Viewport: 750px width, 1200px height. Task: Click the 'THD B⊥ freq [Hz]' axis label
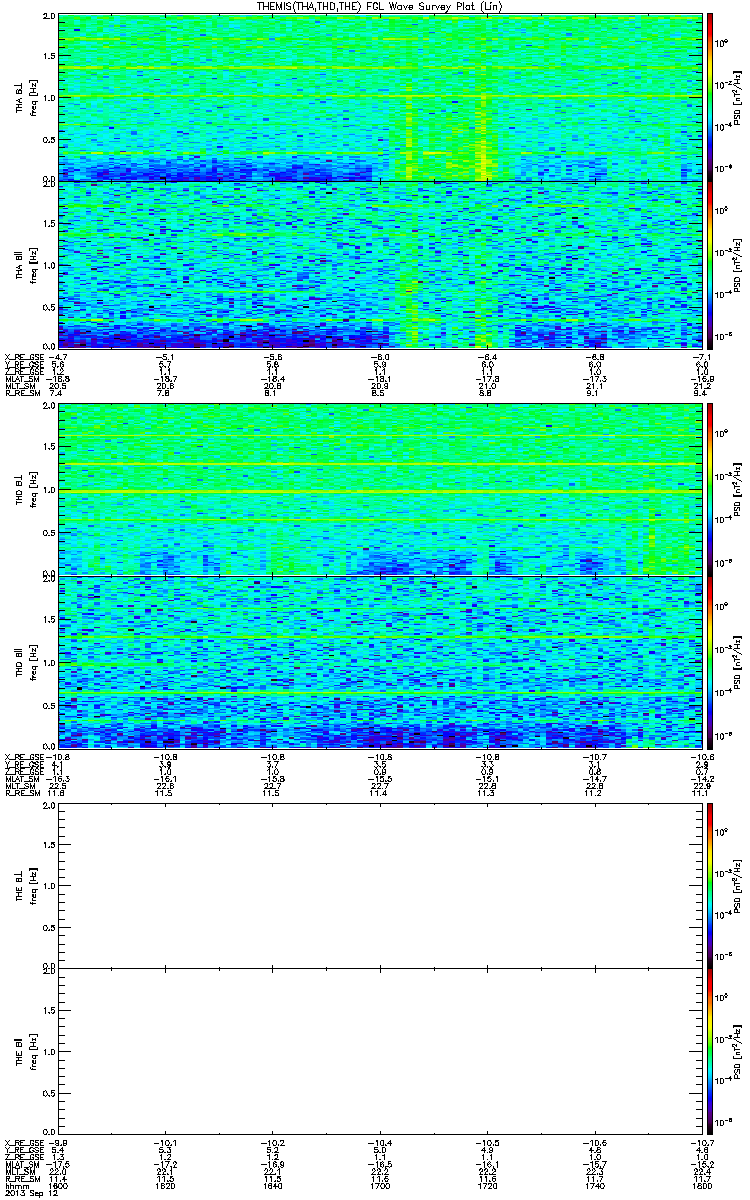[24, 489]
